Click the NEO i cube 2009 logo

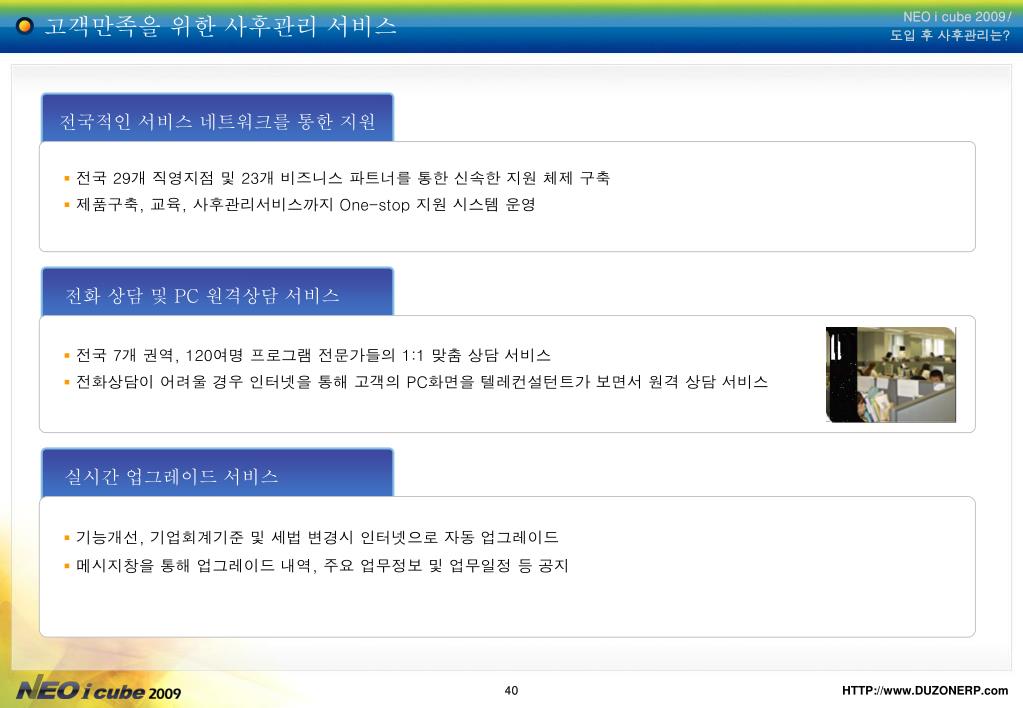click(x=99, y=690)
